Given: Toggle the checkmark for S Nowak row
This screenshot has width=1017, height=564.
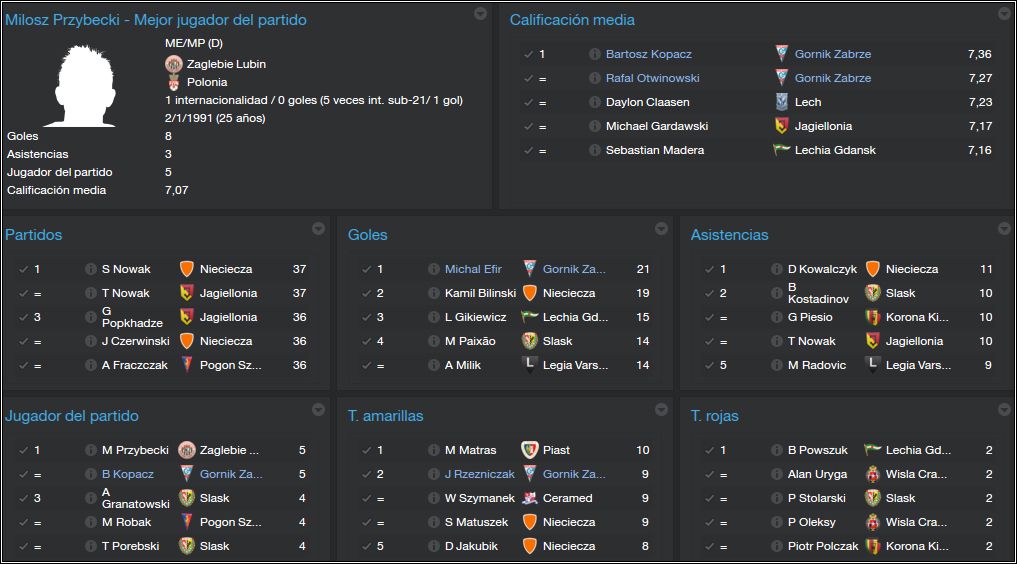Looking at the screenshot, I should point(24,269).
